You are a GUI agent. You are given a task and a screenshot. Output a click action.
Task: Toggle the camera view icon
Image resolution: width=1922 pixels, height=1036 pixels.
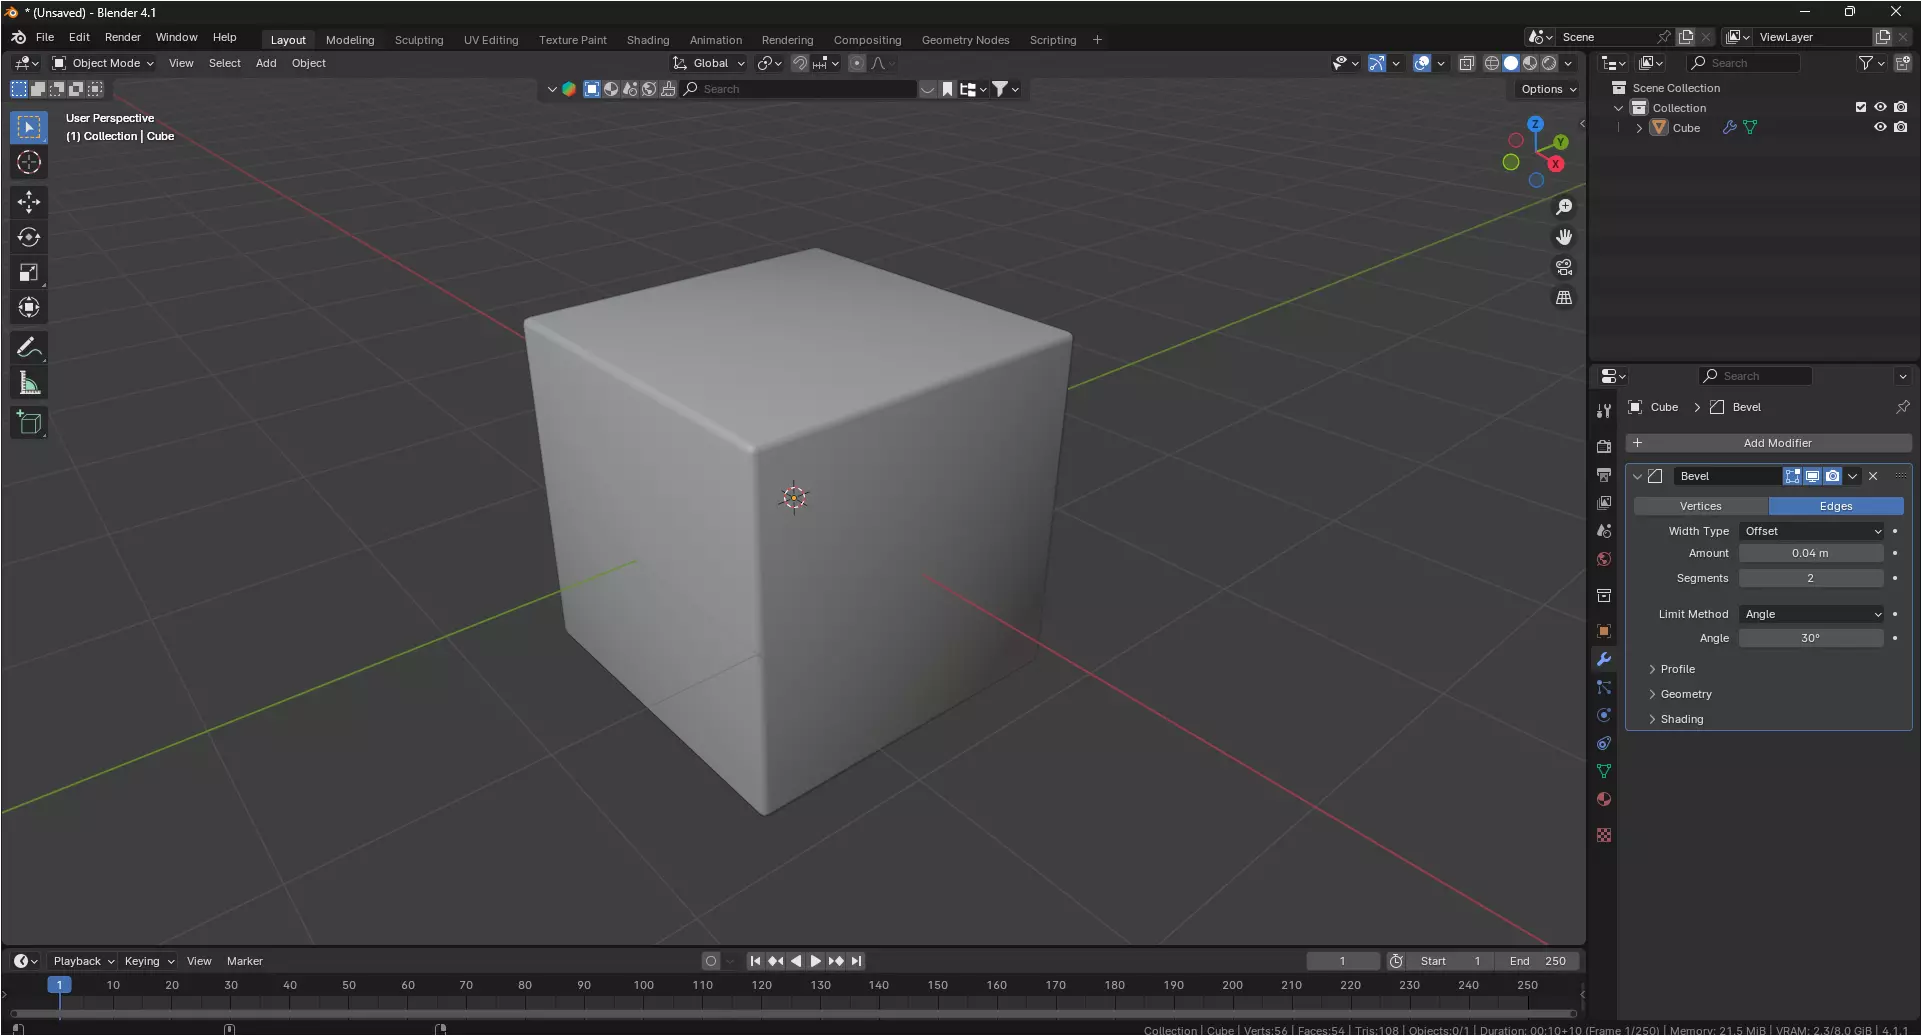click(1564, 267)
